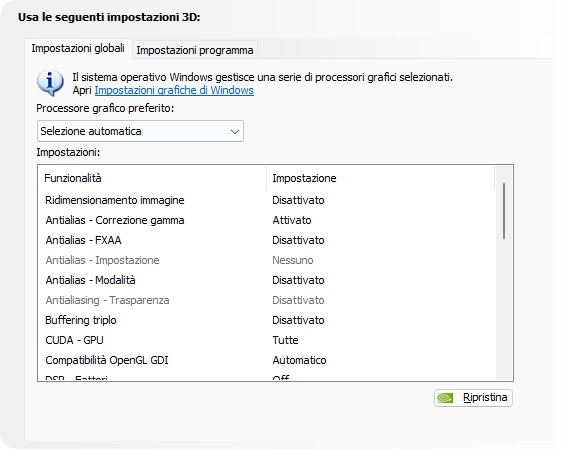Click the Impostazione column header
Screen dimensions: 566x450
pyautogui.click(x=380, y=178)
